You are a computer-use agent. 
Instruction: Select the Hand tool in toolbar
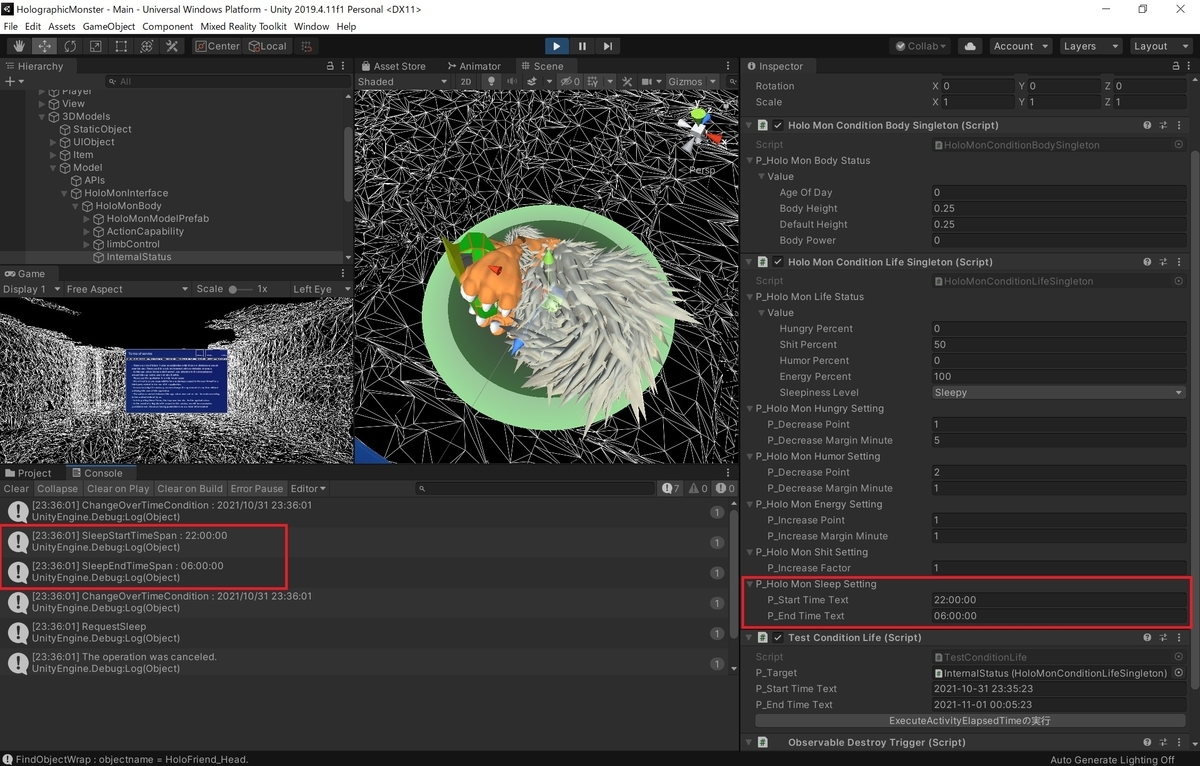19,46
